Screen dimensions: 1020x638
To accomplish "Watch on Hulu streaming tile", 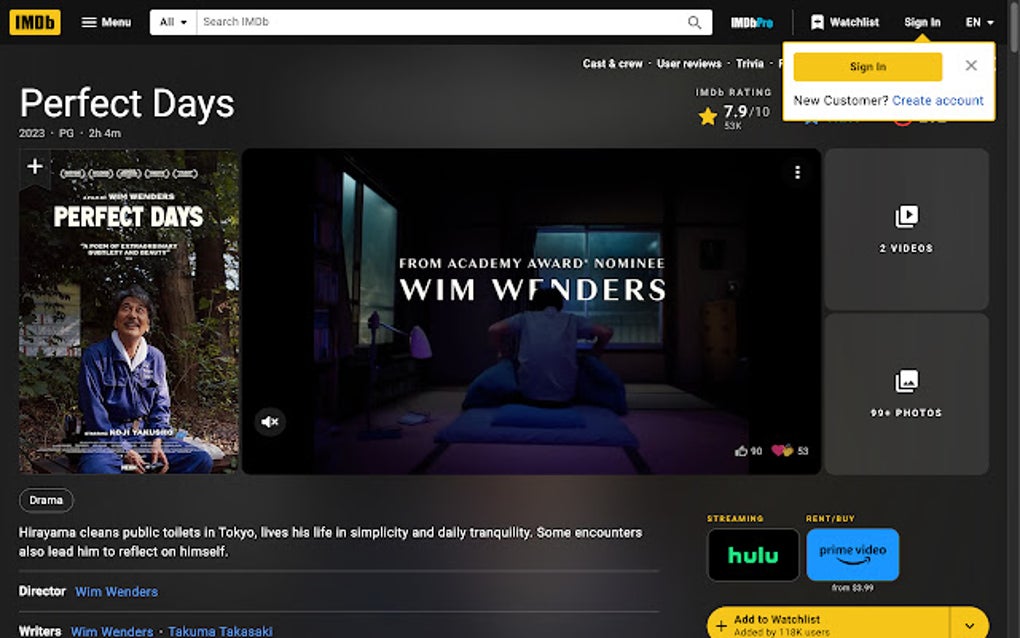I will 753,555.
